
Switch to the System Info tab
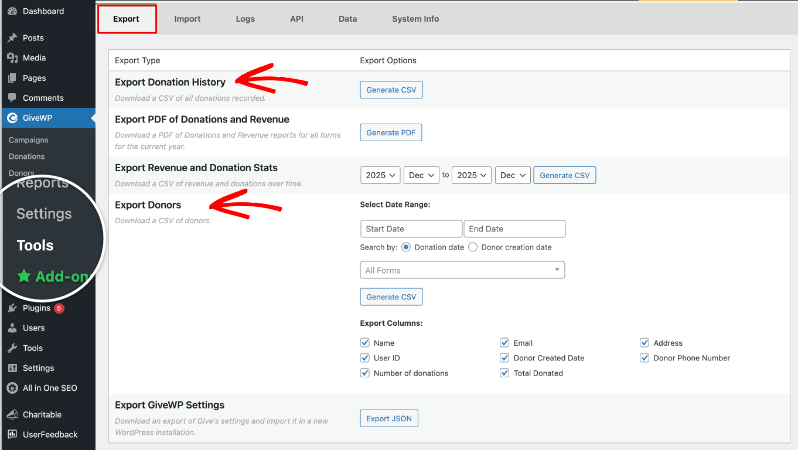415,19
